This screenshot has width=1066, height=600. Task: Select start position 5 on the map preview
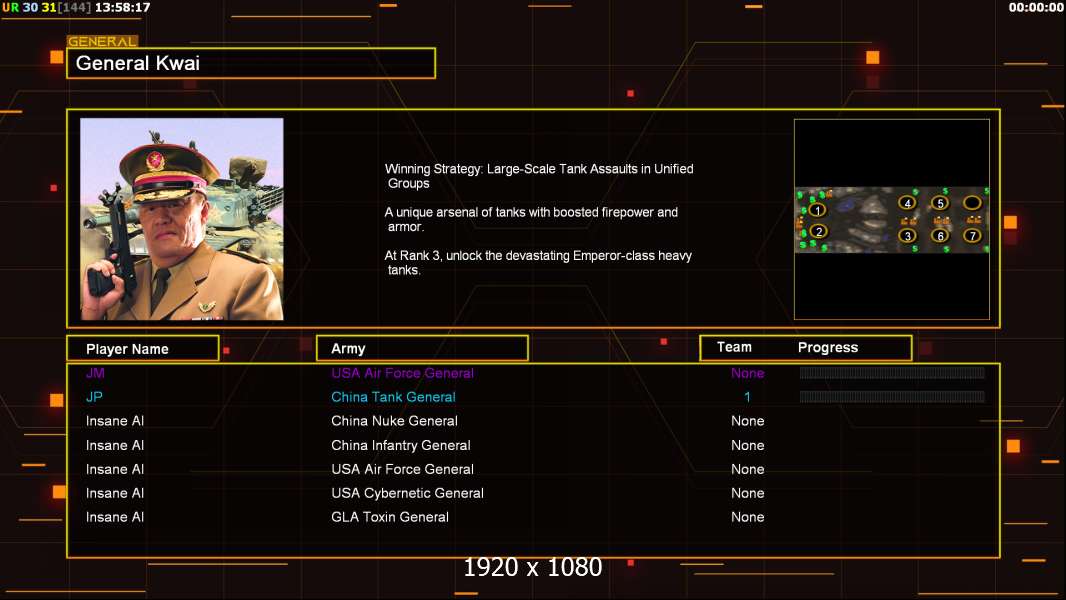pyautogui.click(x=940, y=202)
